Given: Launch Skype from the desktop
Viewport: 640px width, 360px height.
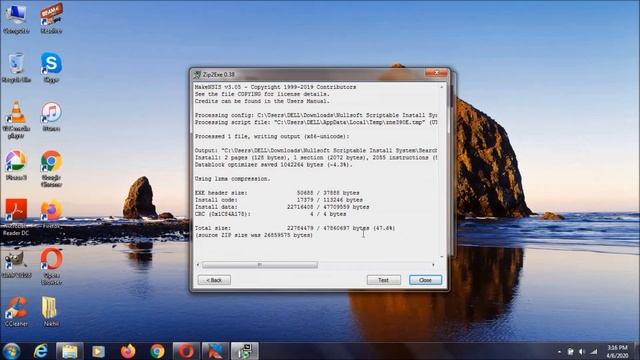Looking at the screenshot, I should tap(51, 67).
